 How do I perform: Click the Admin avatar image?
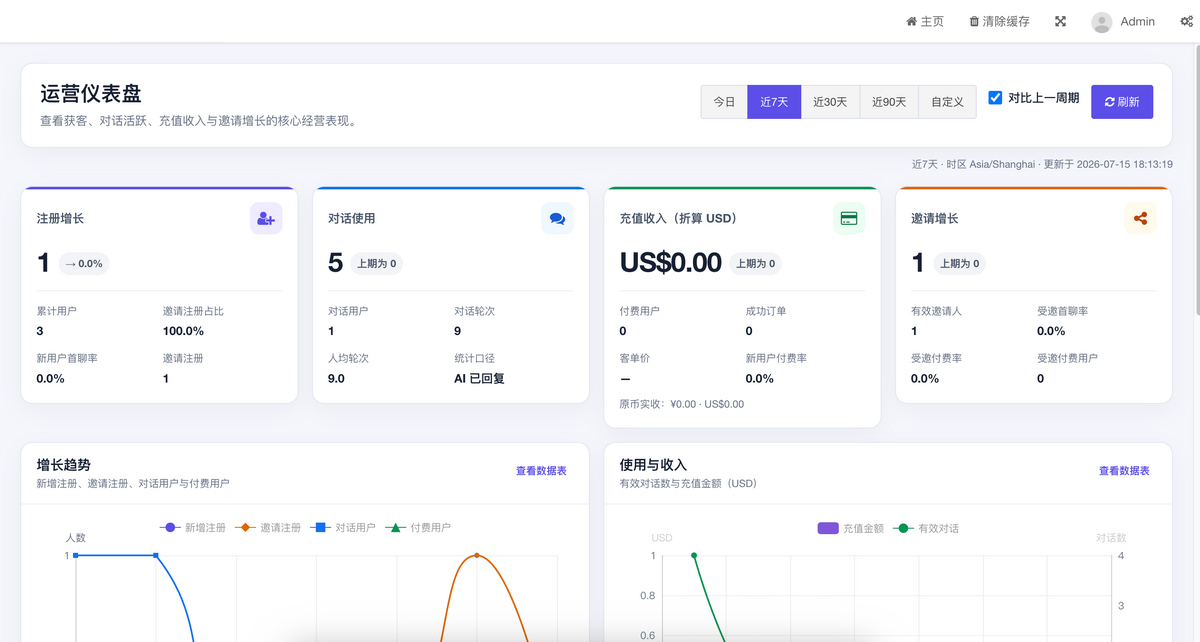click(x=1102, y=22)
